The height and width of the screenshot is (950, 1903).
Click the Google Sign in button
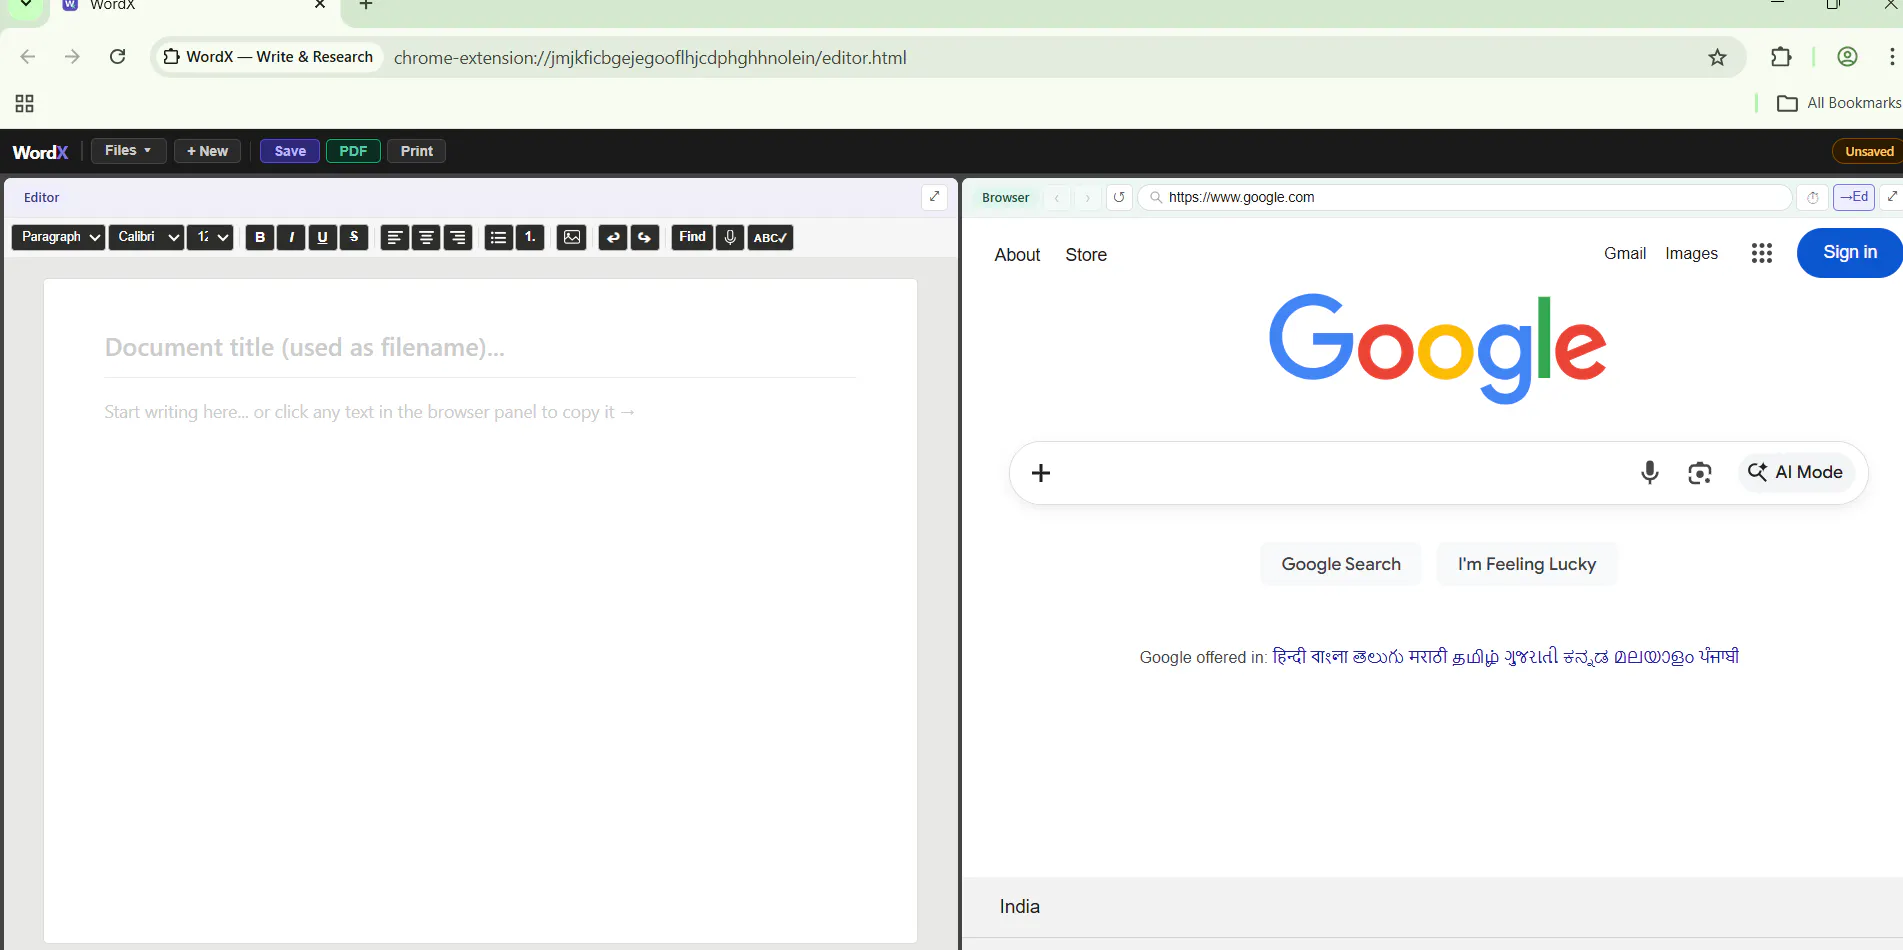tap(1850, 253)
